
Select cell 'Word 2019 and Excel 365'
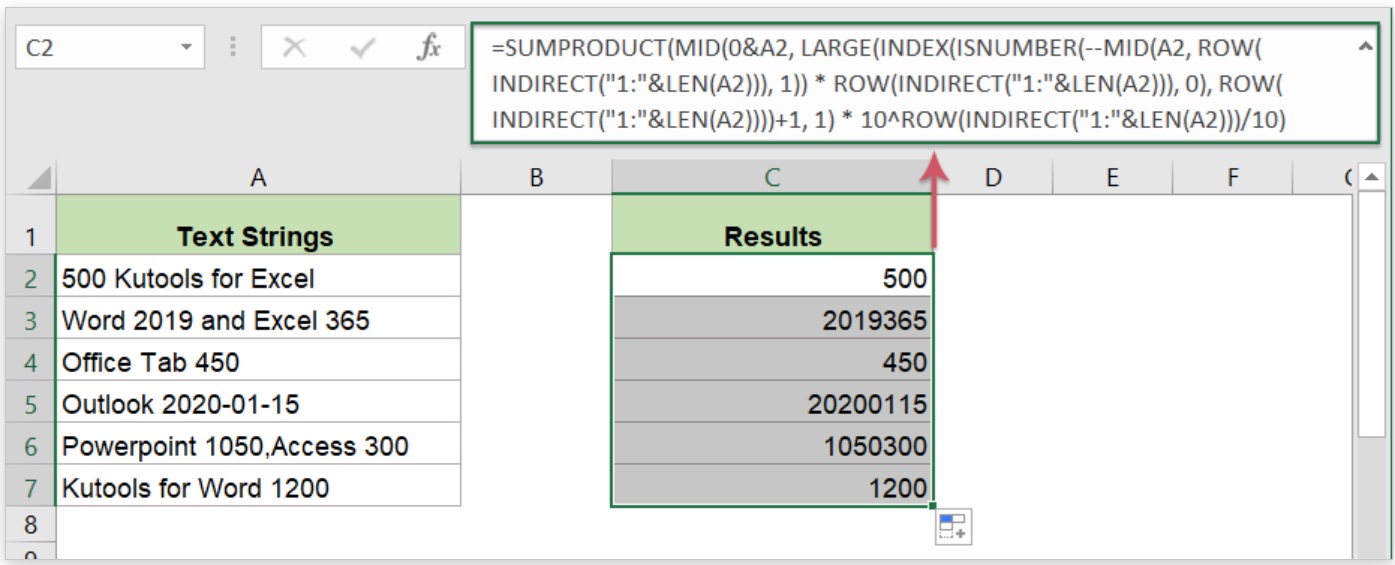coord(259,318)
